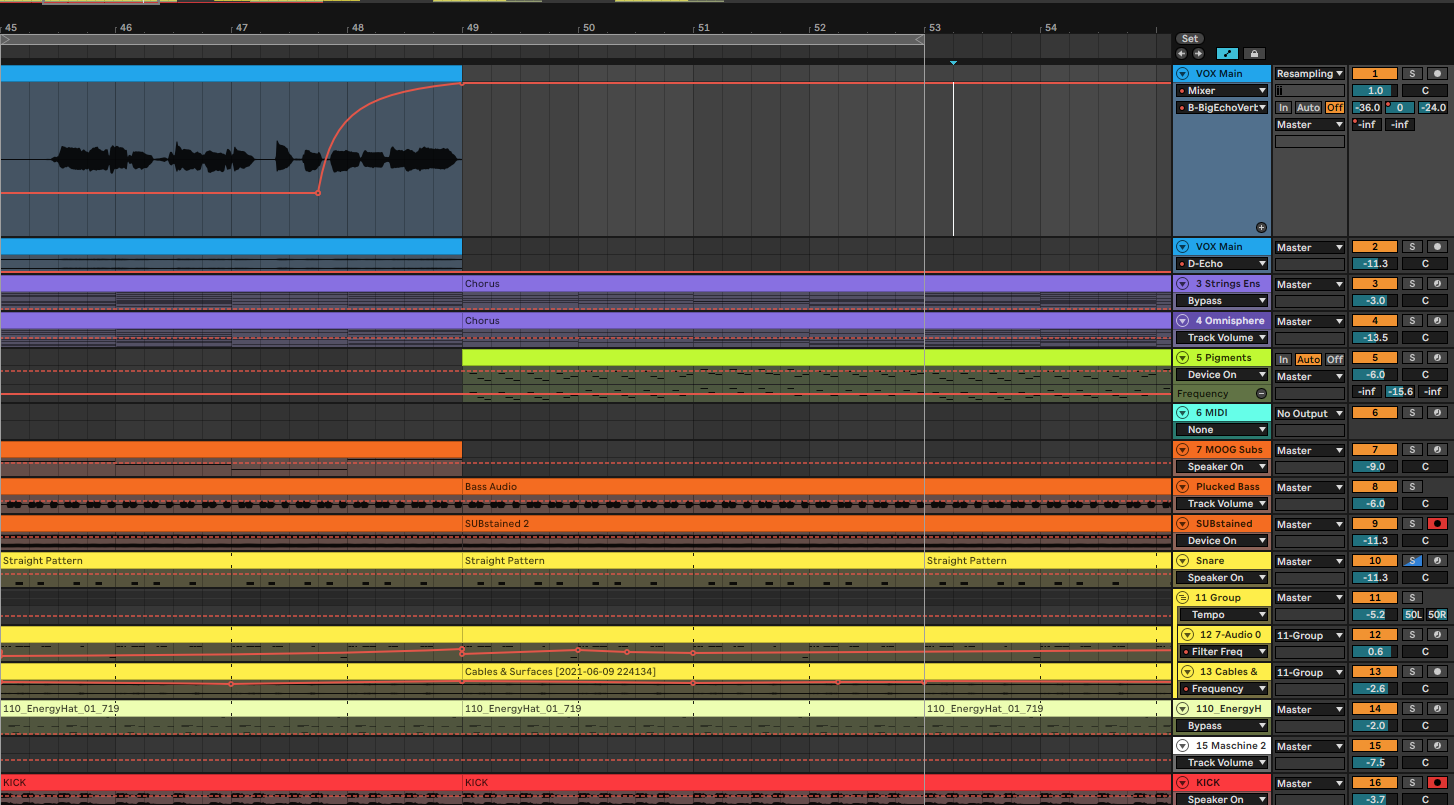Remove Frequency automation lane under 5 Pigments
The height and width of the screenshot is (805, 1454).
coord(1261,394)
